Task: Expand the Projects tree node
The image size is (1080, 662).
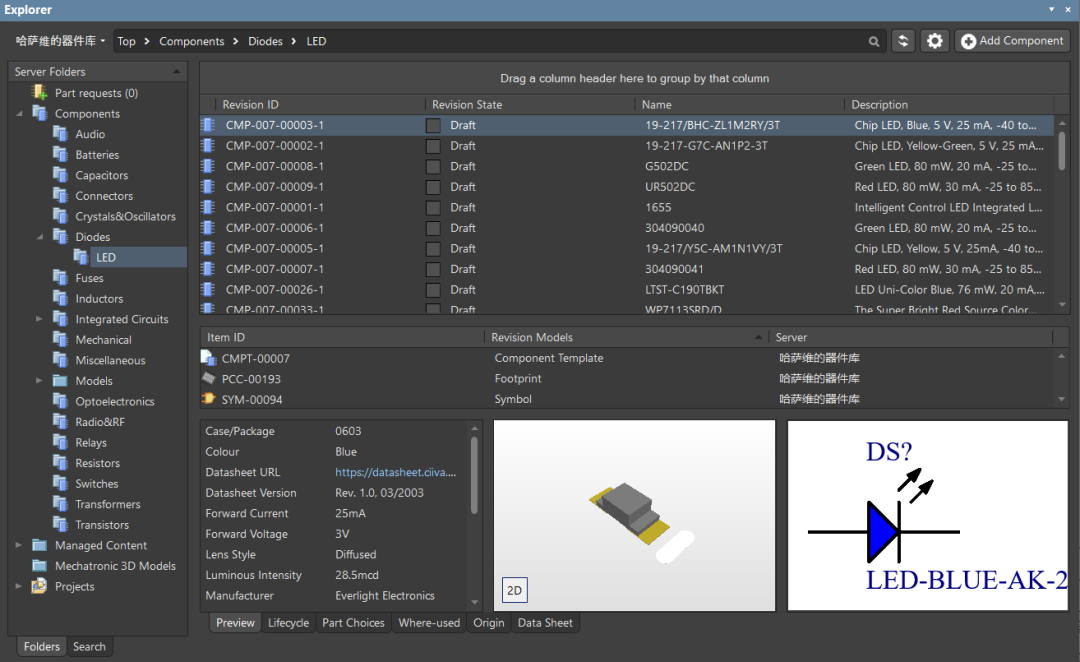Action: click(x=19, y=586)
